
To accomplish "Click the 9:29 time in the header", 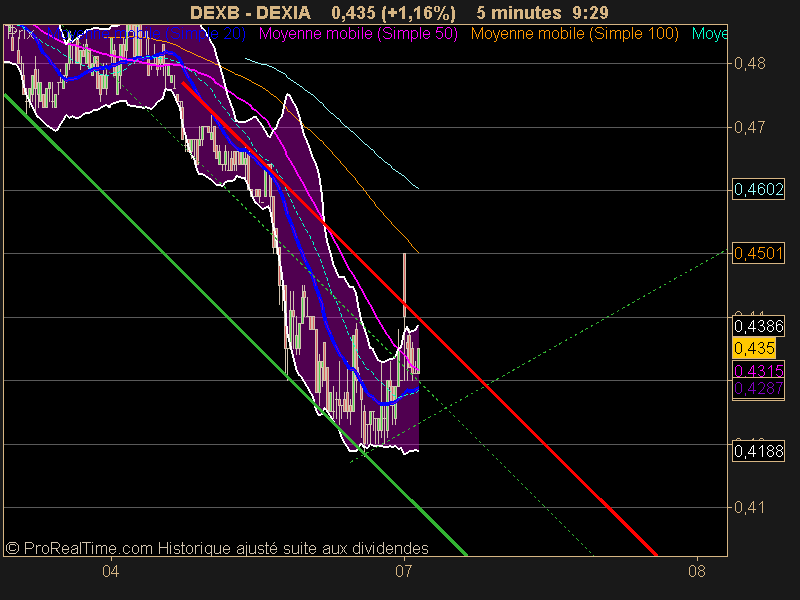I will (x=590, y=13).
